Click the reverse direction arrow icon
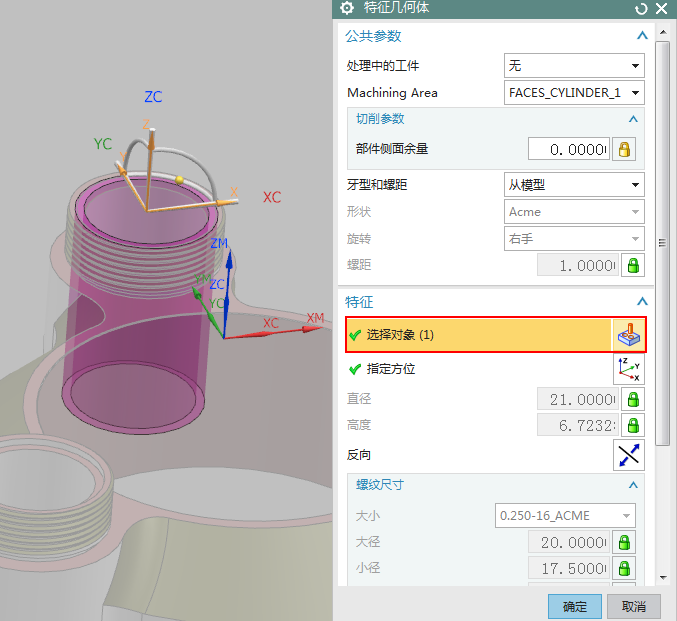 coord(628,455)
